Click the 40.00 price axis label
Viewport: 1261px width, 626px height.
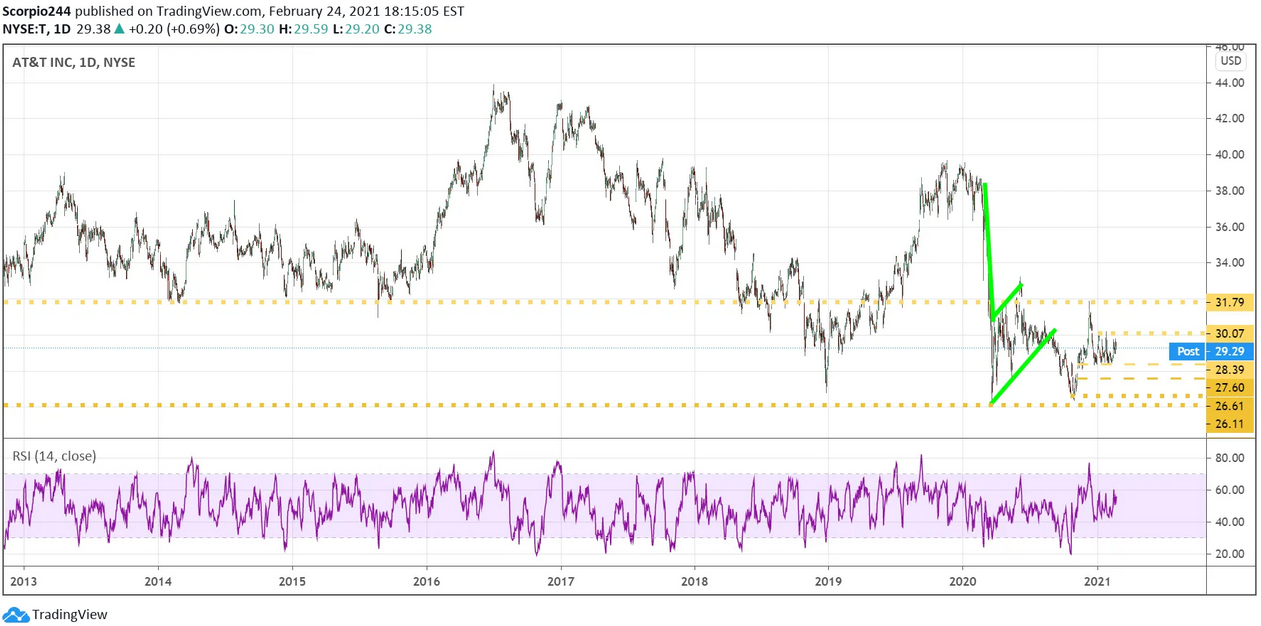pyautogui.click(x=1229, y=154)
